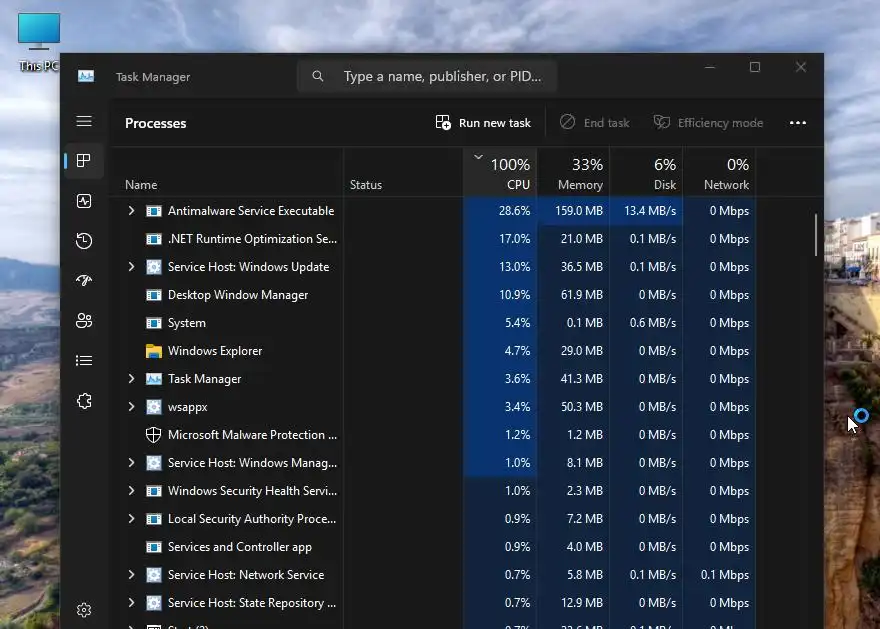Sort by the Network column header
This screenshot has height=629, width=880.
(x=719, y=173)
